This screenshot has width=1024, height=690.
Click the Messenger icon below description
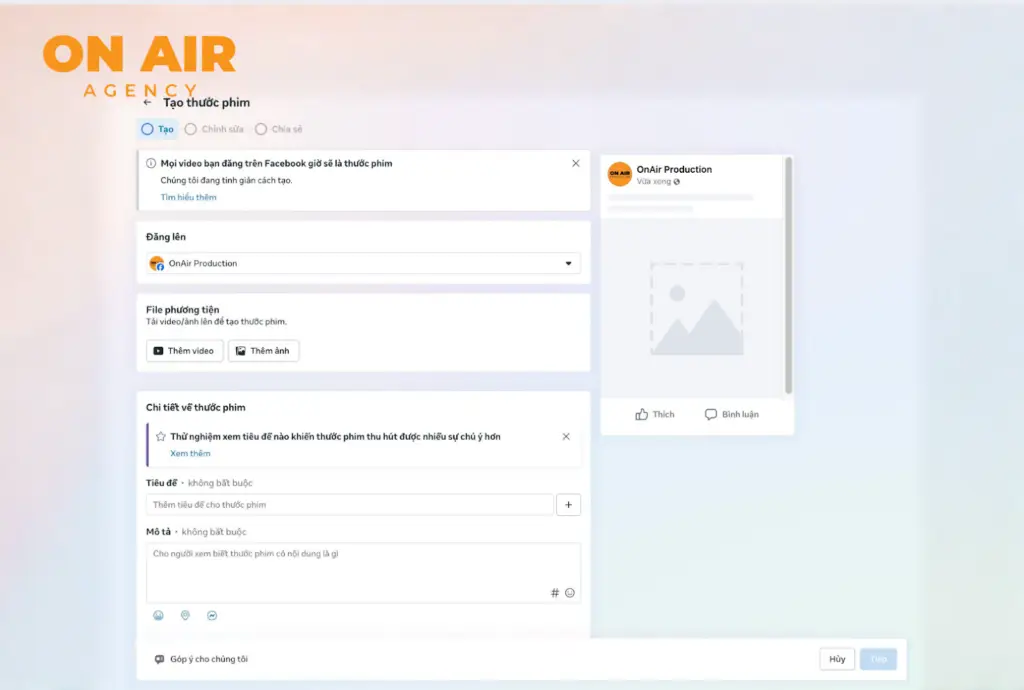[212, 615]
